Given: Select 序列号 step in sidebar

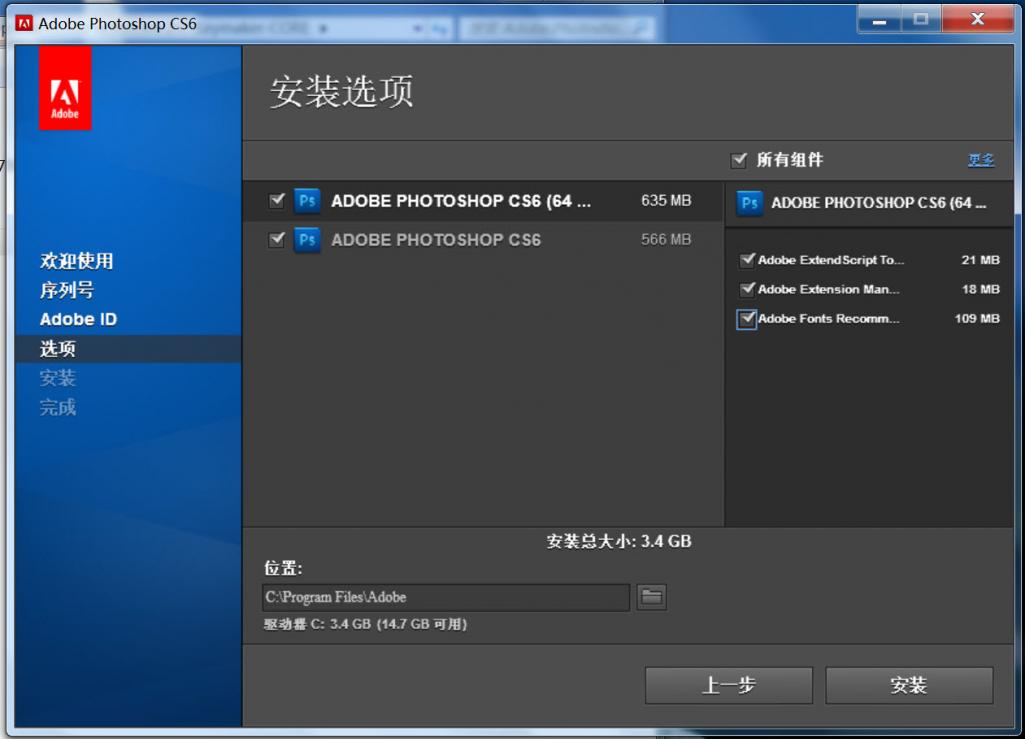Looking at the screenshot, I should point(67,290).
